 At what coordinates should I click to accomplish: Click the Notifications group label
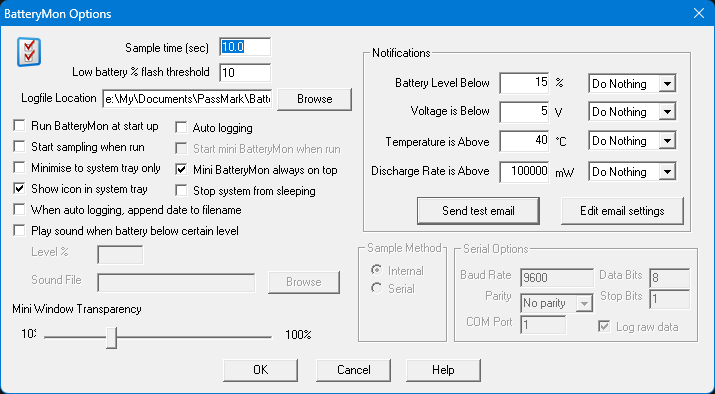(x=401, y=53)
